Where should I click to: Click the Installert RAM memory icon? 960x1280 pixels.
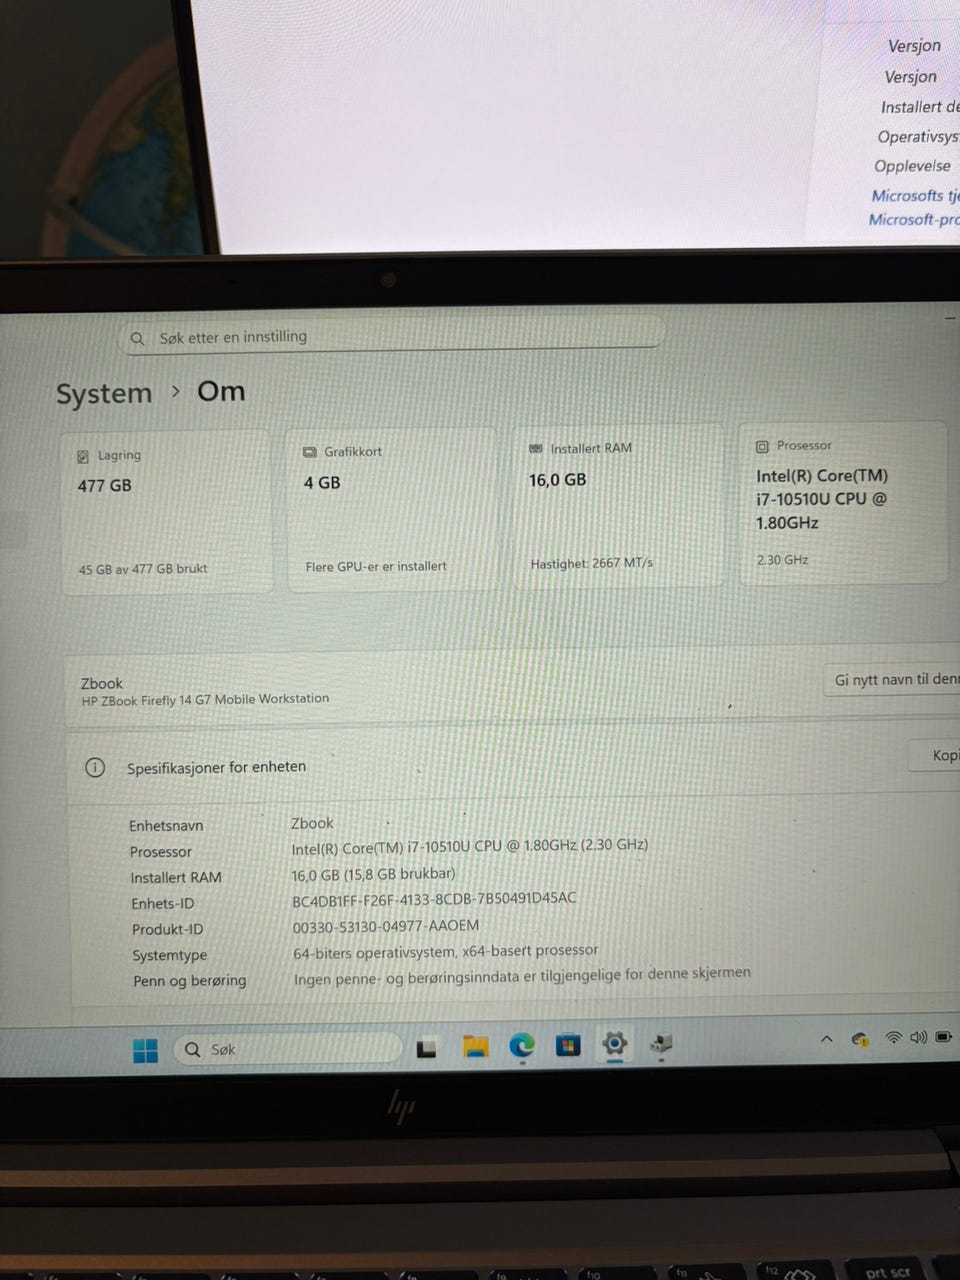coord(535,450)
